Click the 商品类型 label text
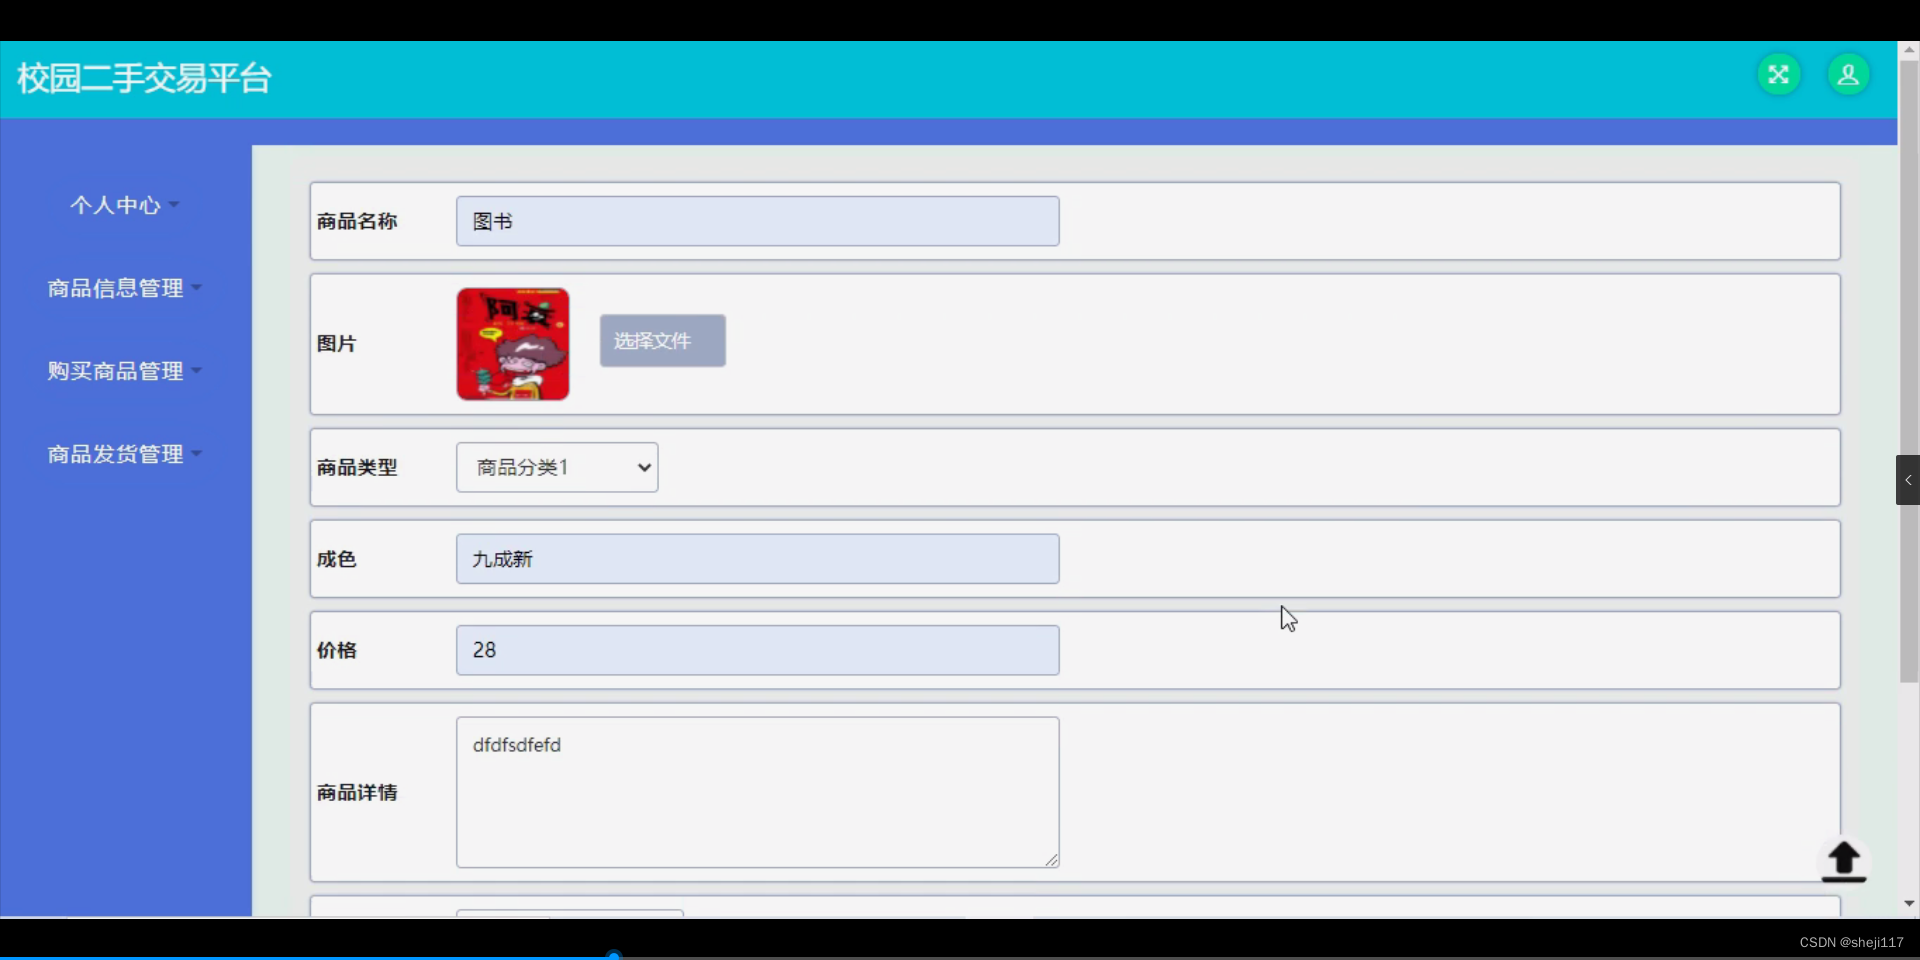 (x=357, y=467)
